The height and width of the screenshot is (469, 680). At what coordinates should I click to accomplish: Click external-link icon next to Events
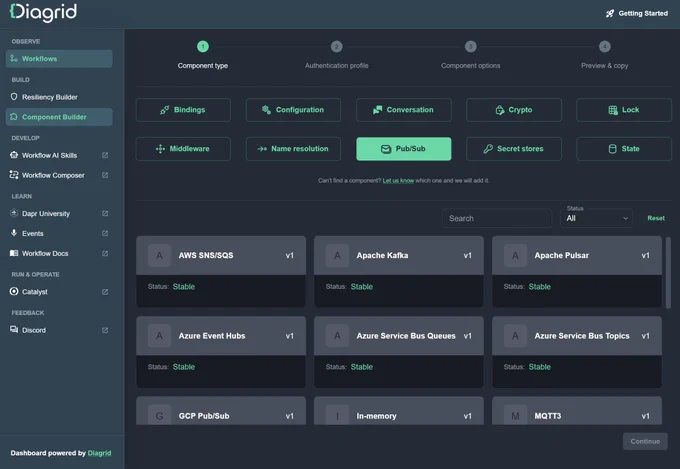point(105,233)
